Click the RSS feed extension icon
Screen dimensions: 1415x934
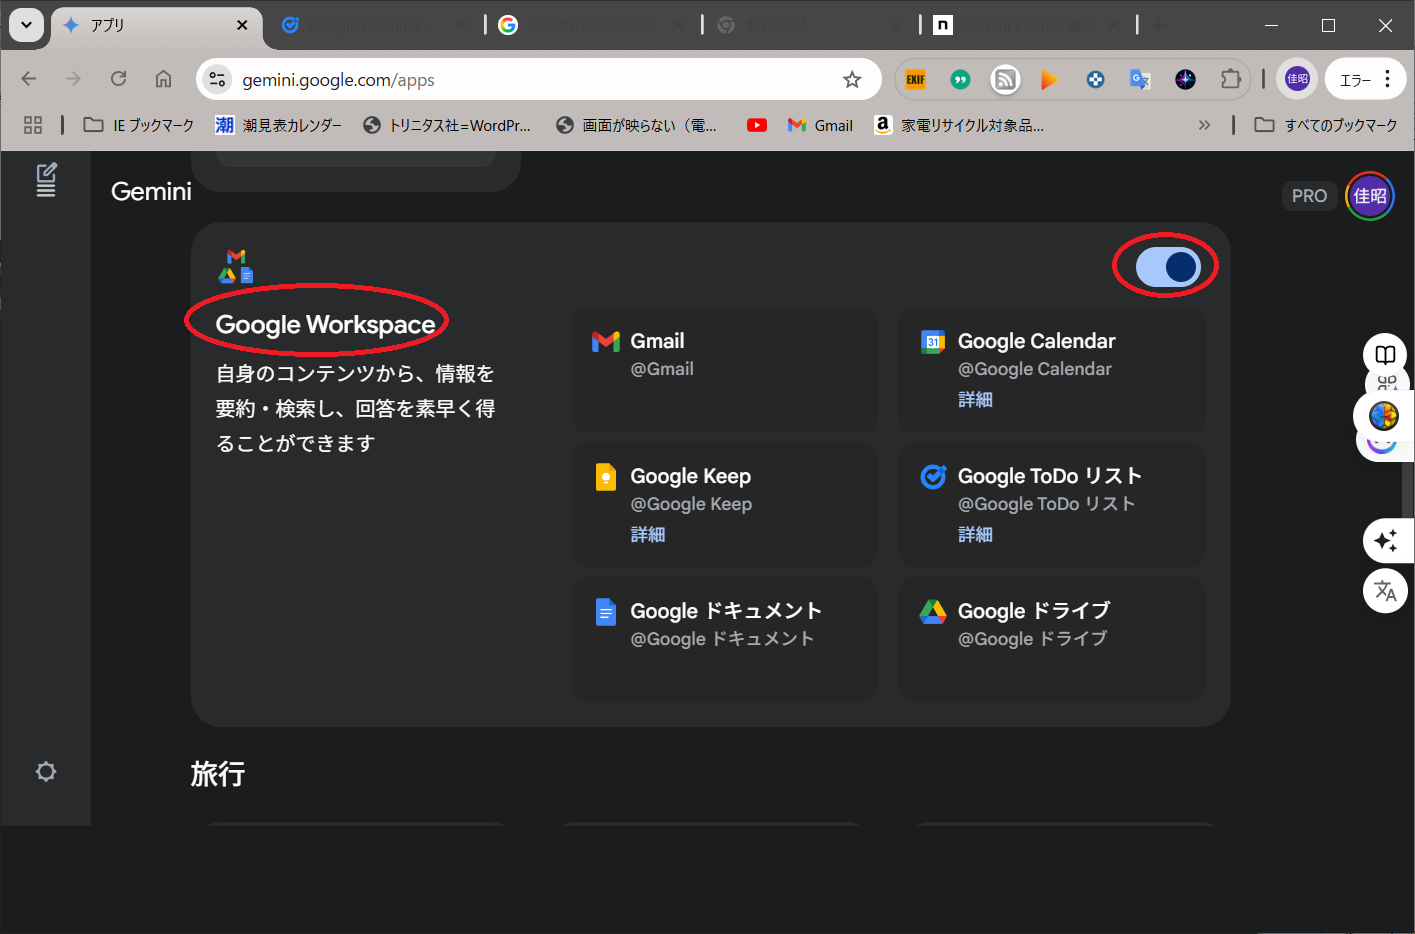click(1005, 79)
